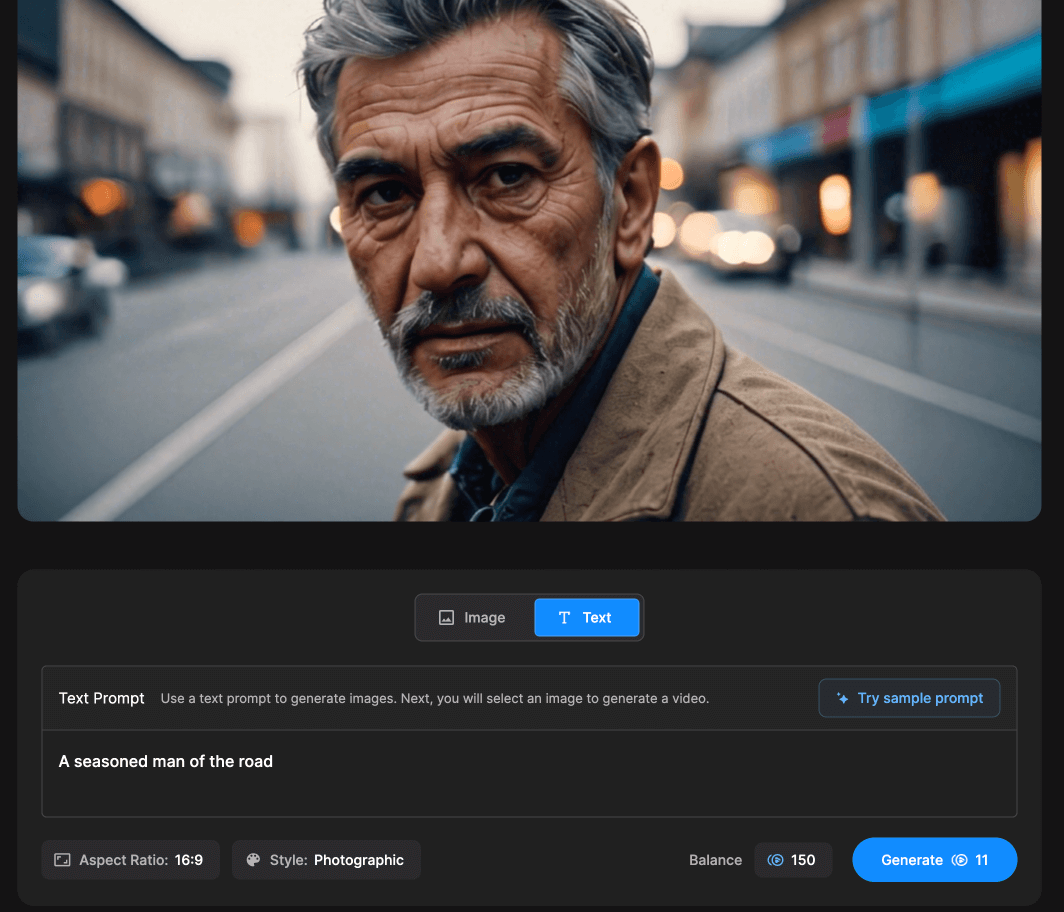Viewport: 1064px width, 912px height.
Task: Click the aspect ratio frame icon
Action: [x=62, y=860]
